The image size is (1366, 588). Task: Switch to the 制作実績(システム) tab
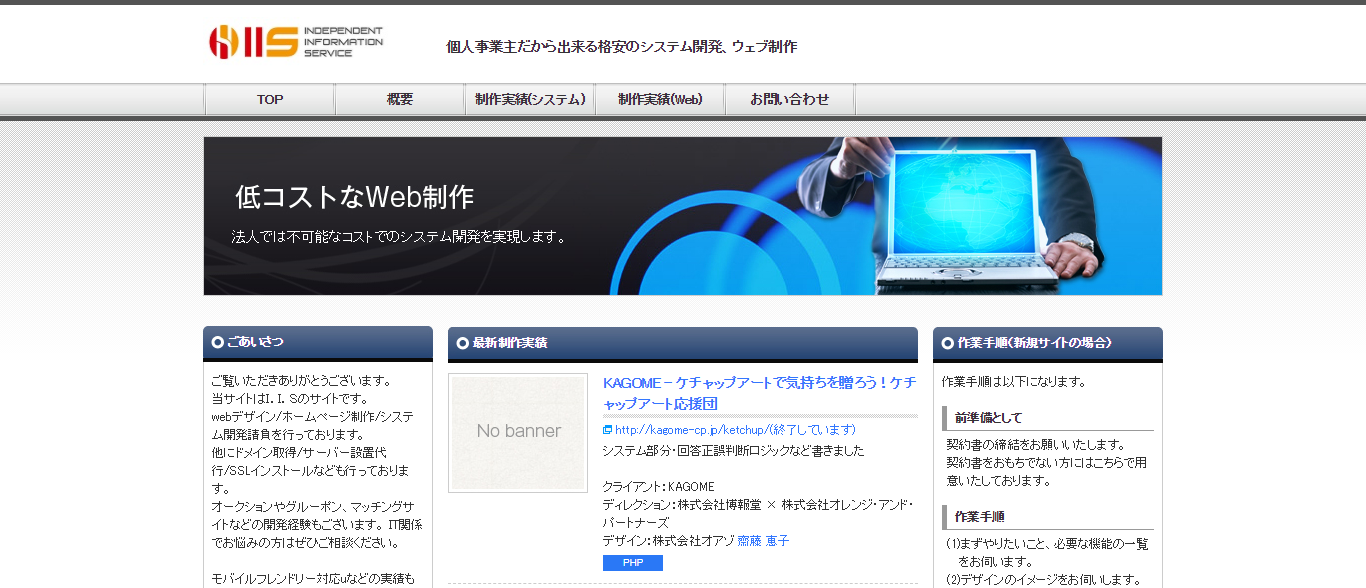529,98
